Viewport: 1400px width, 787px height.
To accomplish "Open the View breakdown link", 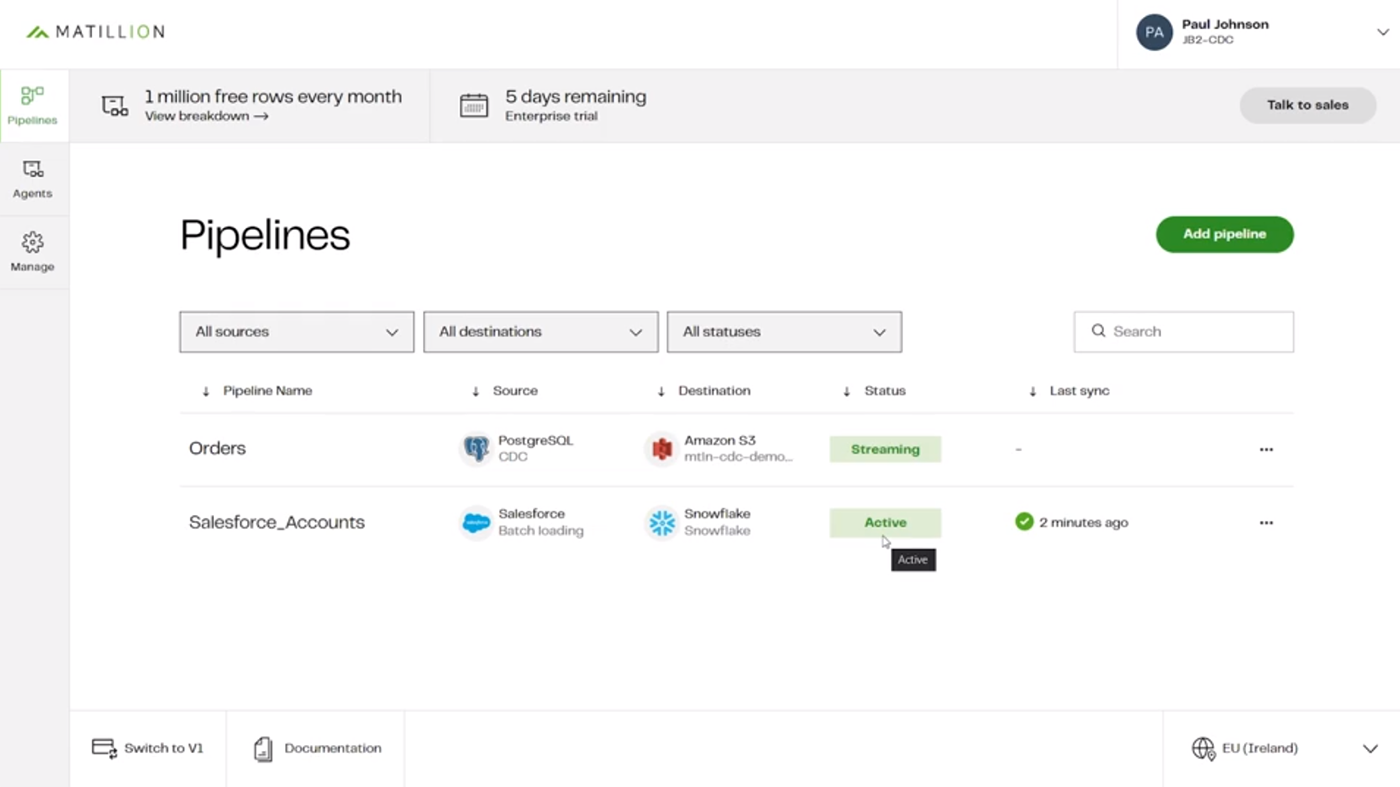I will pyautogui.click(x=206, y=116).
